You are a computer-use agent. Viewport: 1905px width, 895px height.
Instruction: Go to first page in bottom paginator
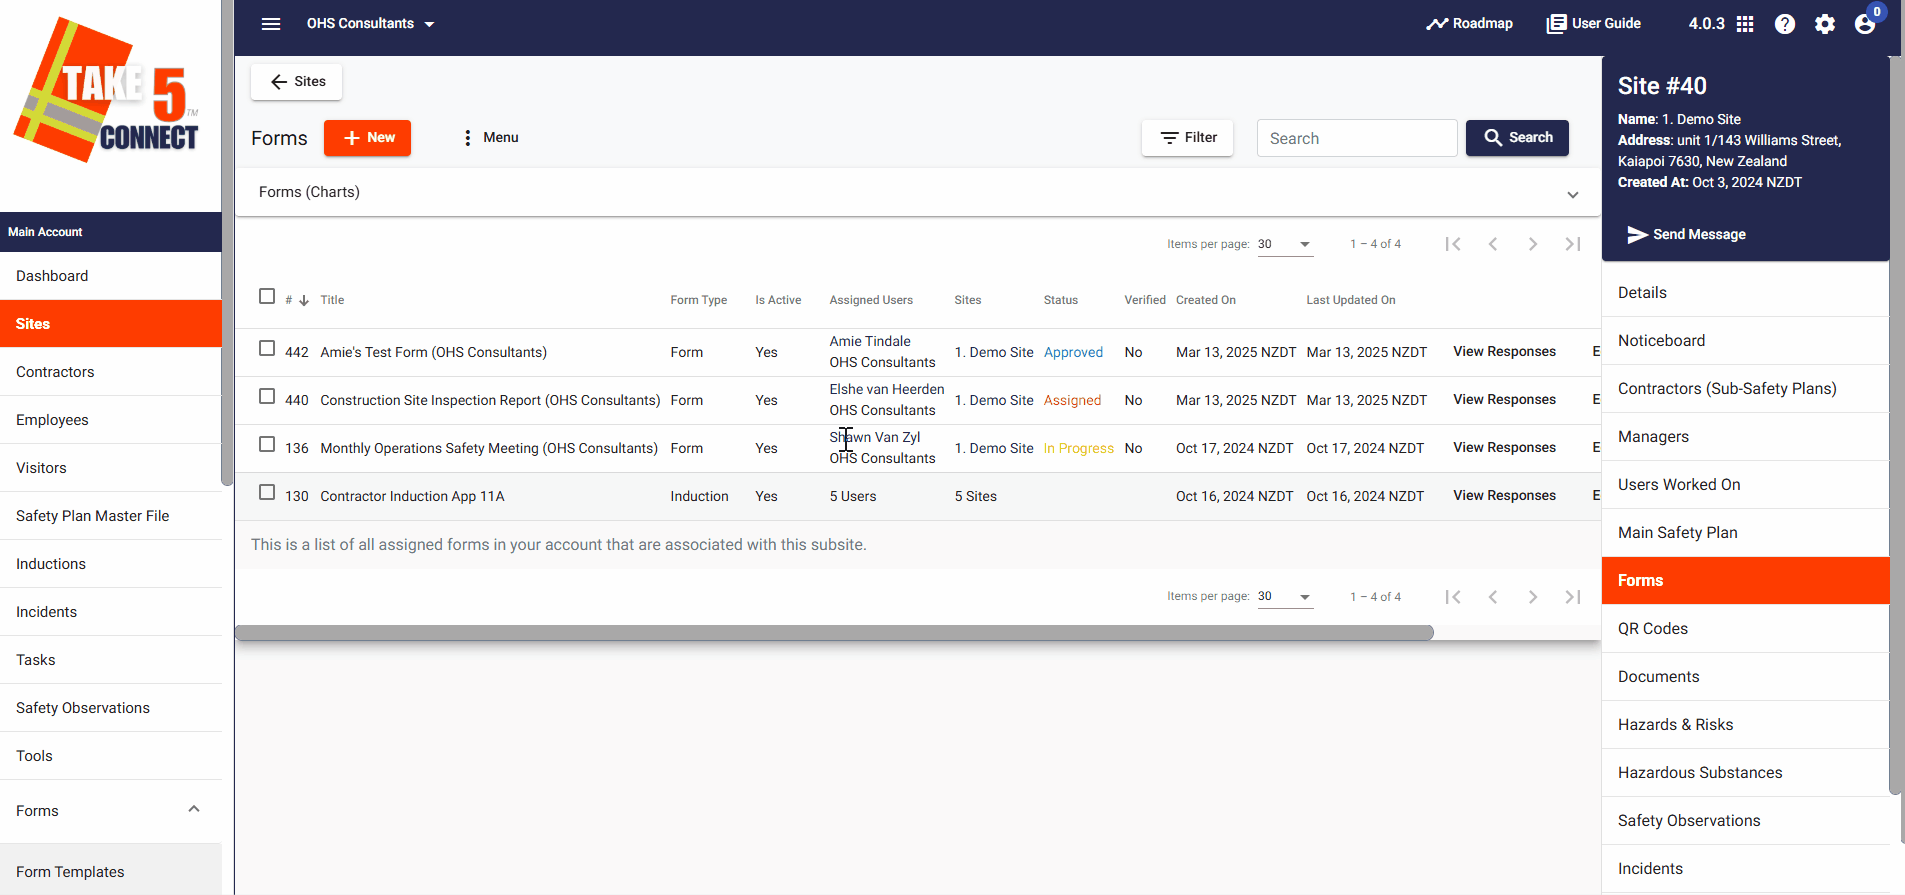pyautogui.click(x=1453, y=597)
